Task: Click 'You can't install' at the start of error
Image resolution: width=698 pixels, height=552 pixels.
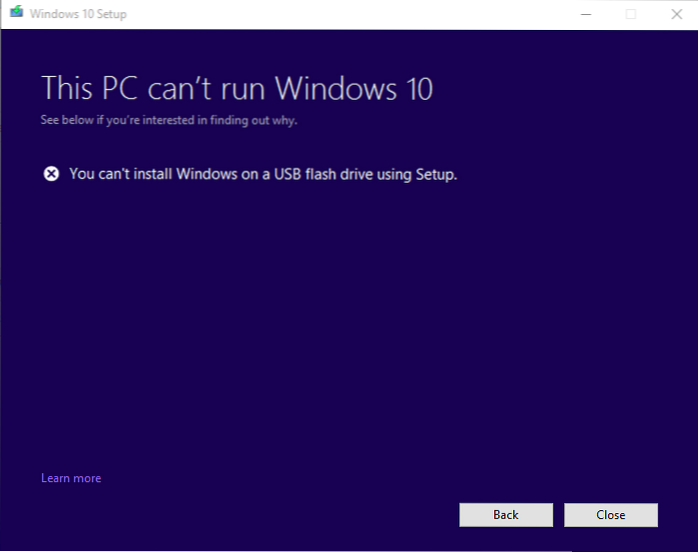Action: point(119,174)
